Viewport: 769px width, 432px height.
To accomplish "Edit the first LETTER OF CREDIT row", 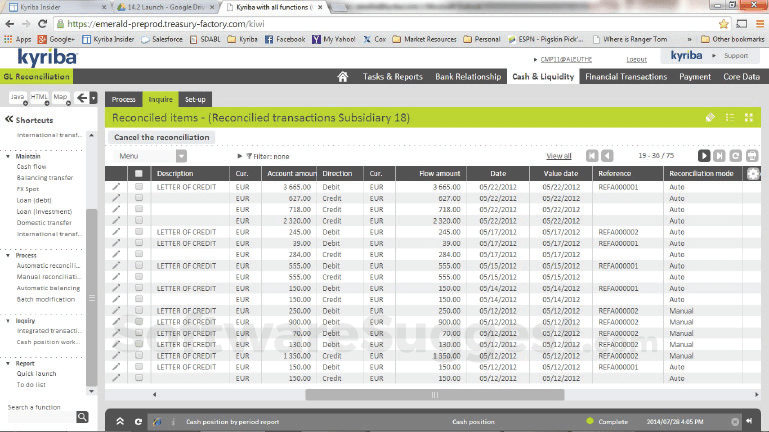I will tap(116, 187).
